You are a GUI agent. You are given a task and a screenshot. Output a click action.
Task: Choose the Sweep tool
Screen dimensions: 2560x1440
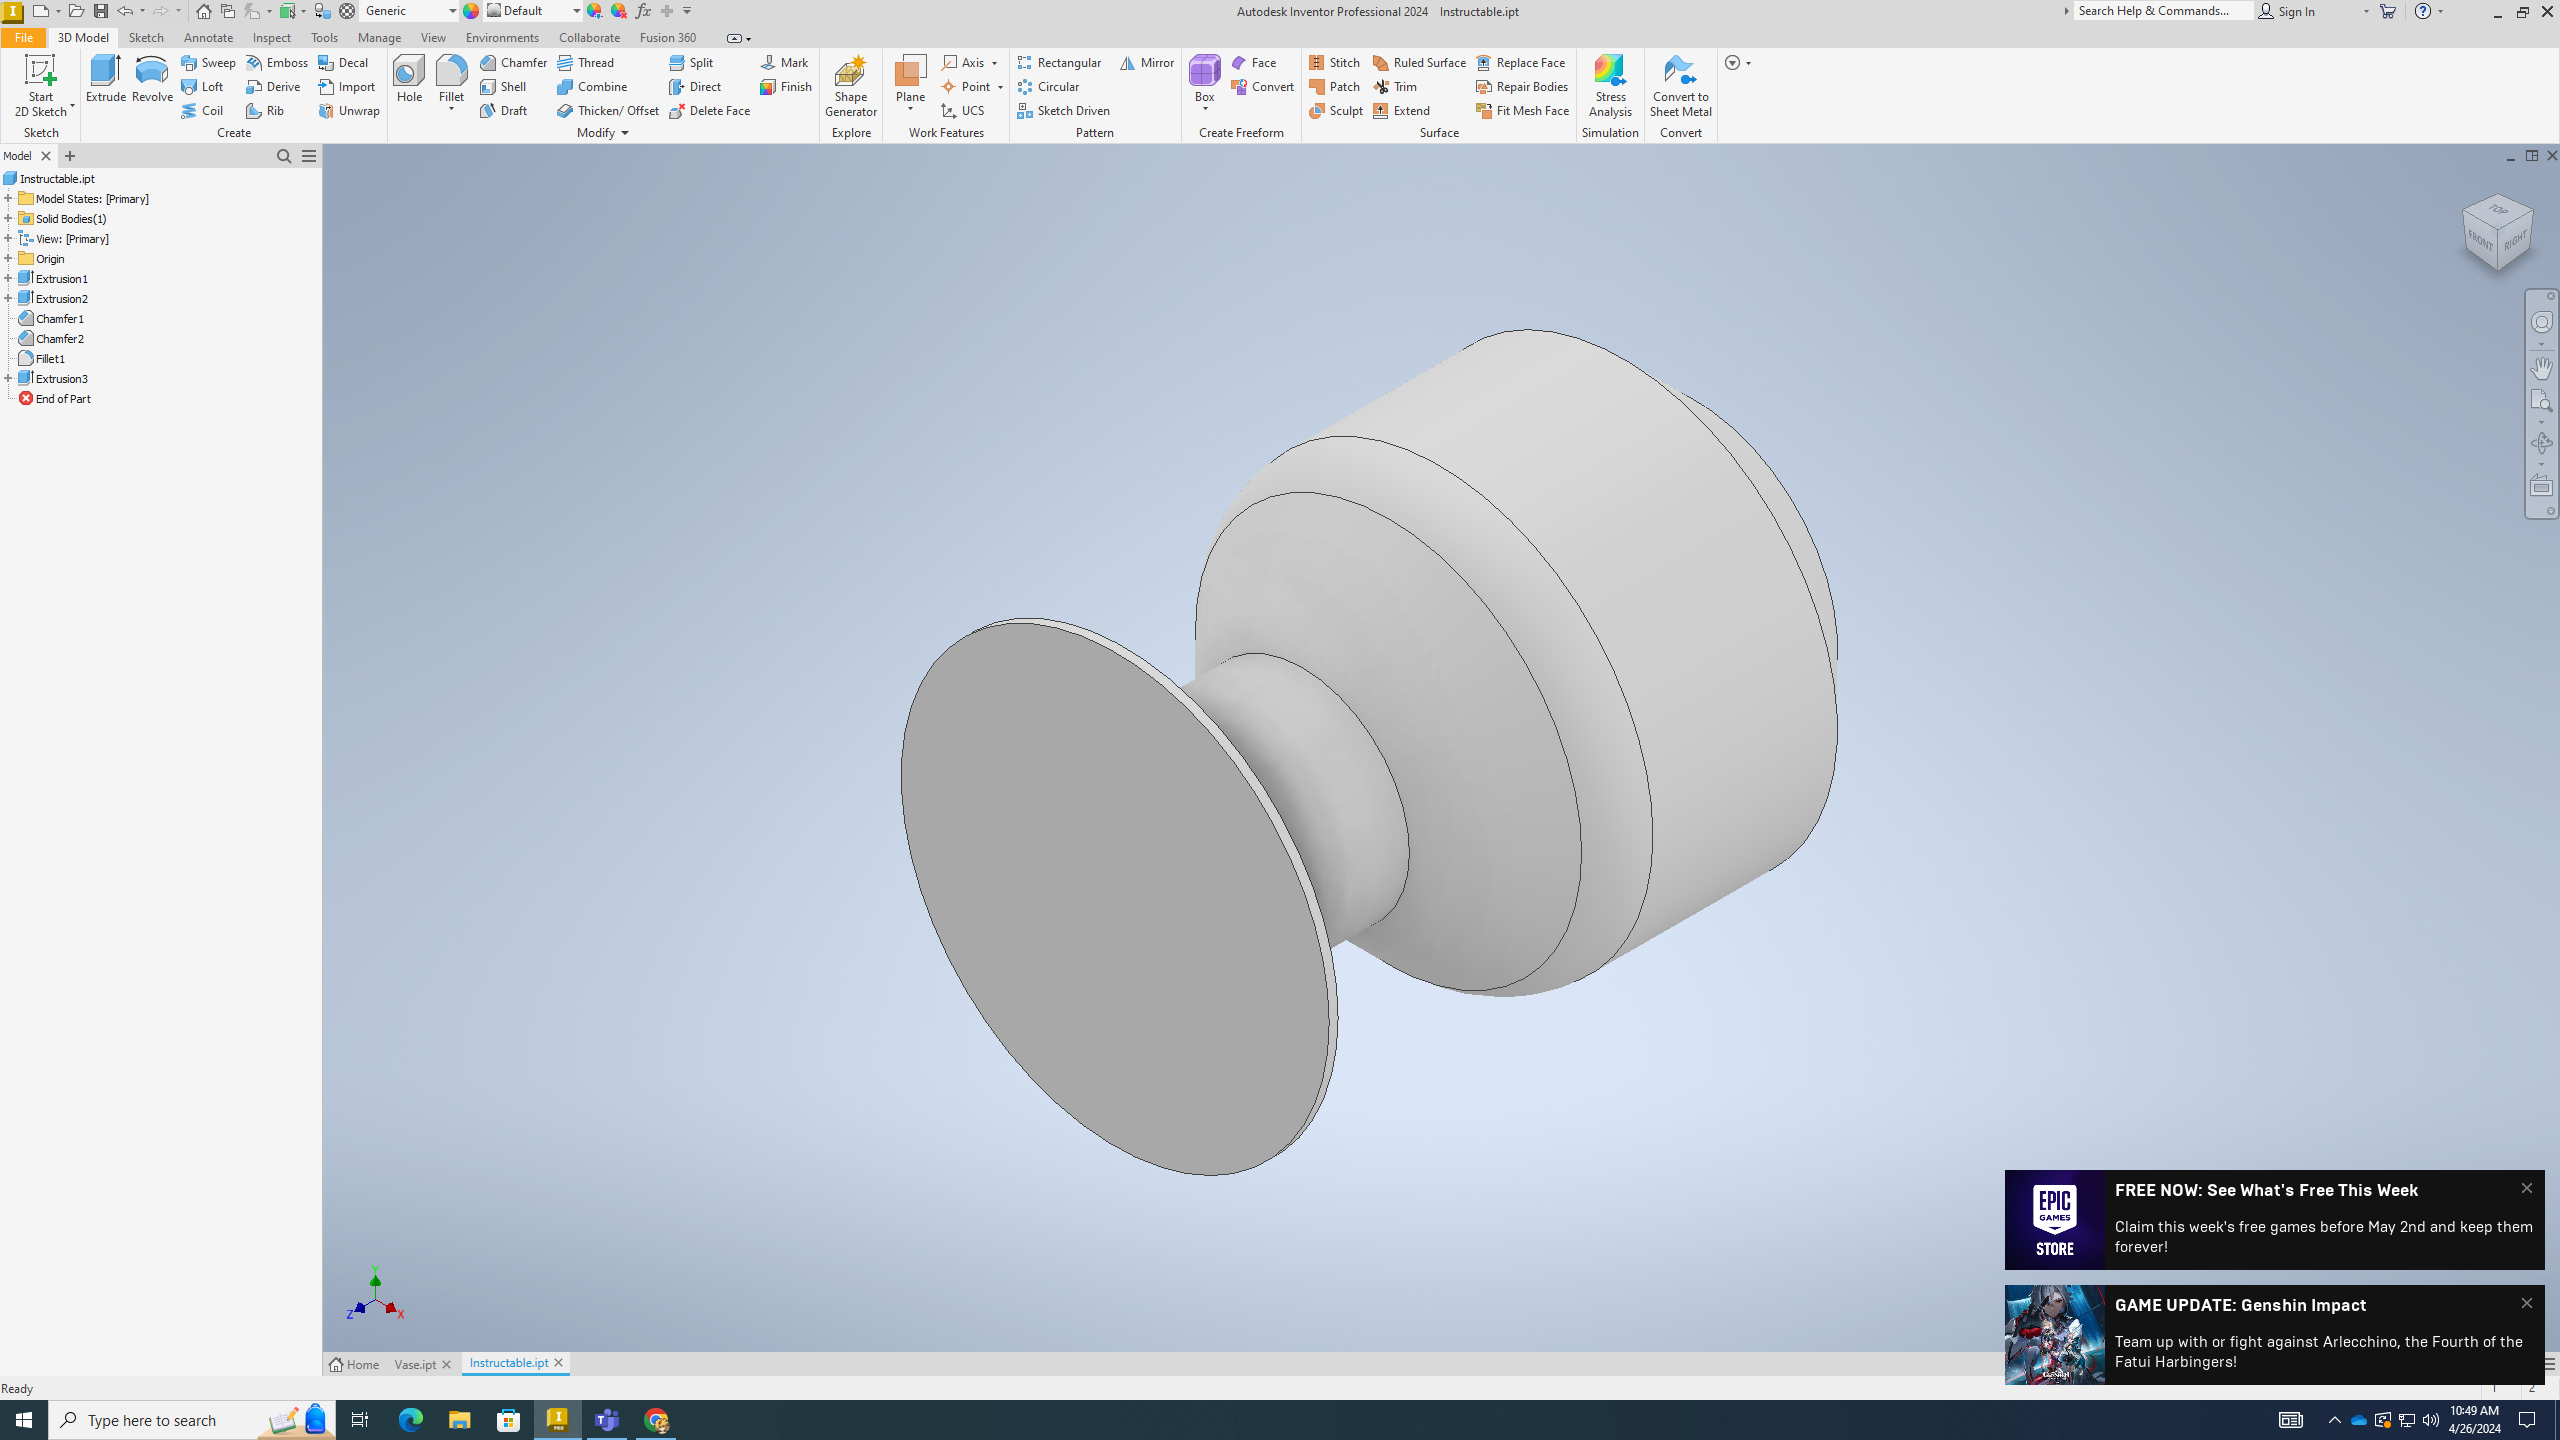click(x=208, y=62)
